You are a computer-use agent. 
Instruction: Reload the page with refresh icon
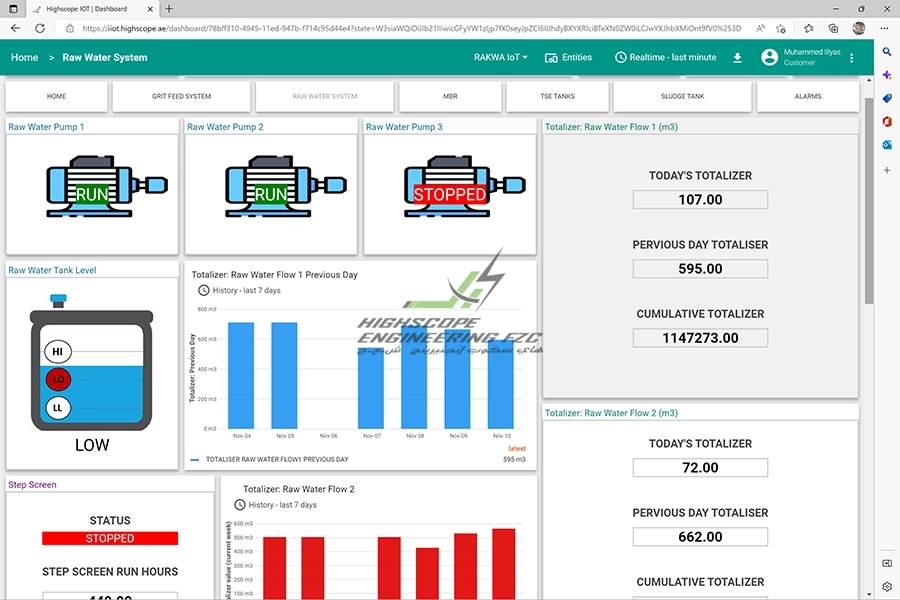point(40,28)
